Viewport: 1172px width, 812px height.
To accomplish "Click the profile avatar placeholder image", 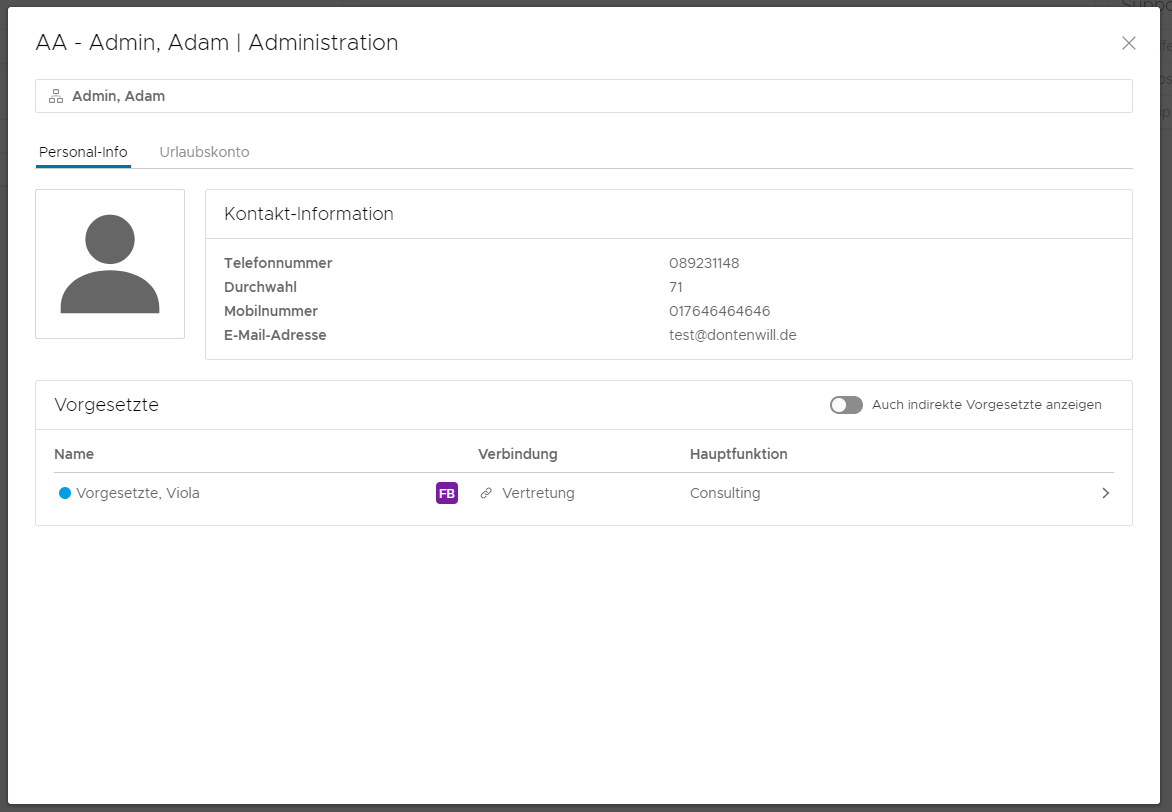I will [x=110, y=264].
